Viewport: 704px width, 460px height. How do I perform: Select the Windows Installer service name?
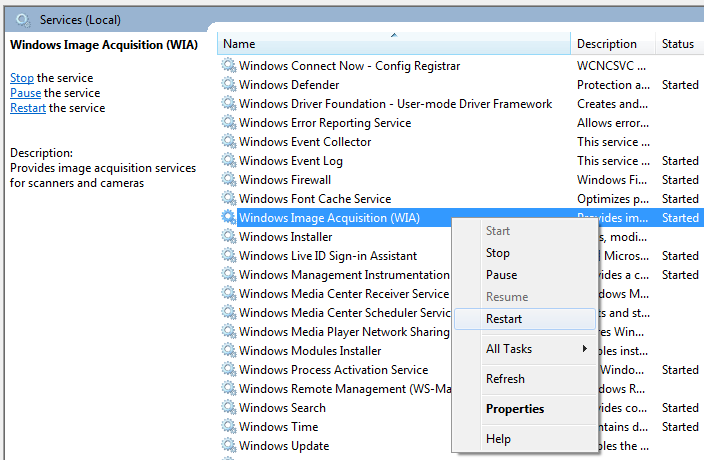pyautogui.click(x=286, y=237)
